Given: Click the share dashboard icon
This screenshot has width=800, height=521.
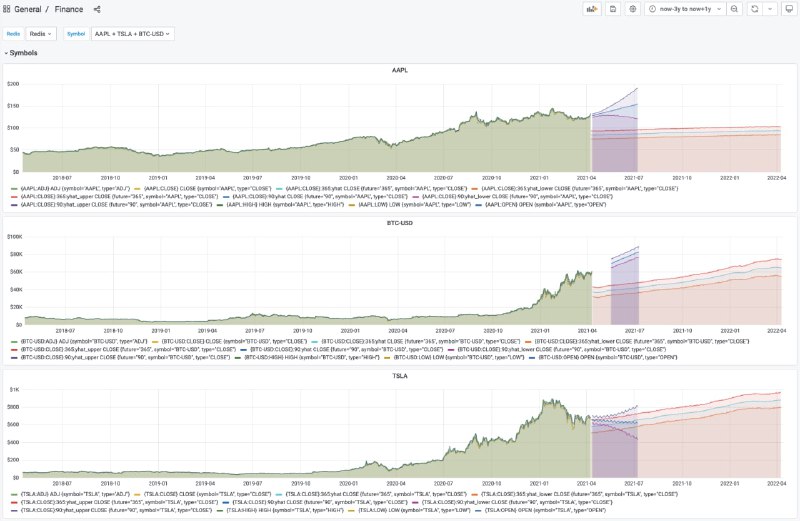Looking at the screenshot, I should pyautogui.click(x=97, y=9).
